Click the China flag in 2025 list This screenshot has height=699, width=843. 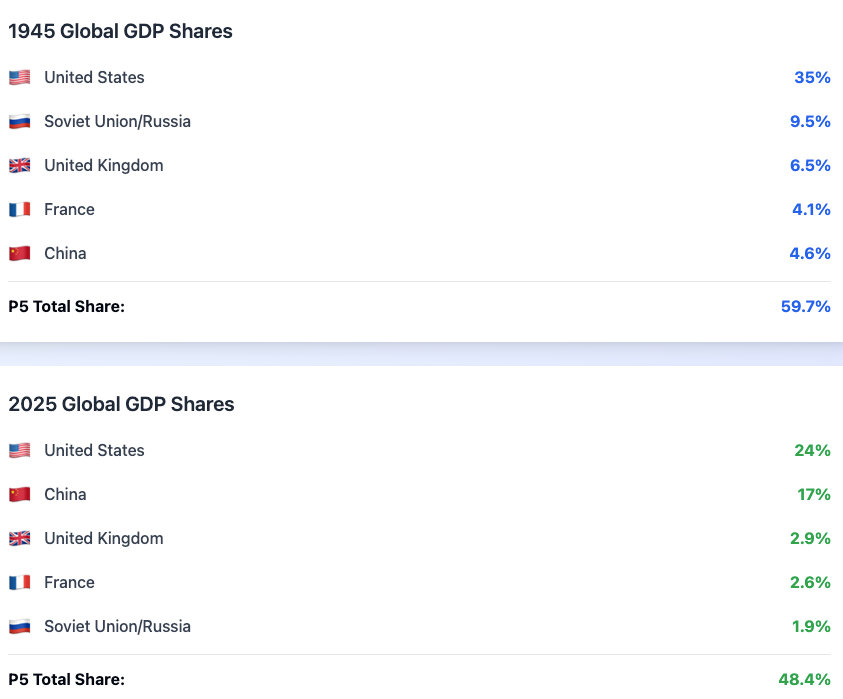tap(19, 495)
